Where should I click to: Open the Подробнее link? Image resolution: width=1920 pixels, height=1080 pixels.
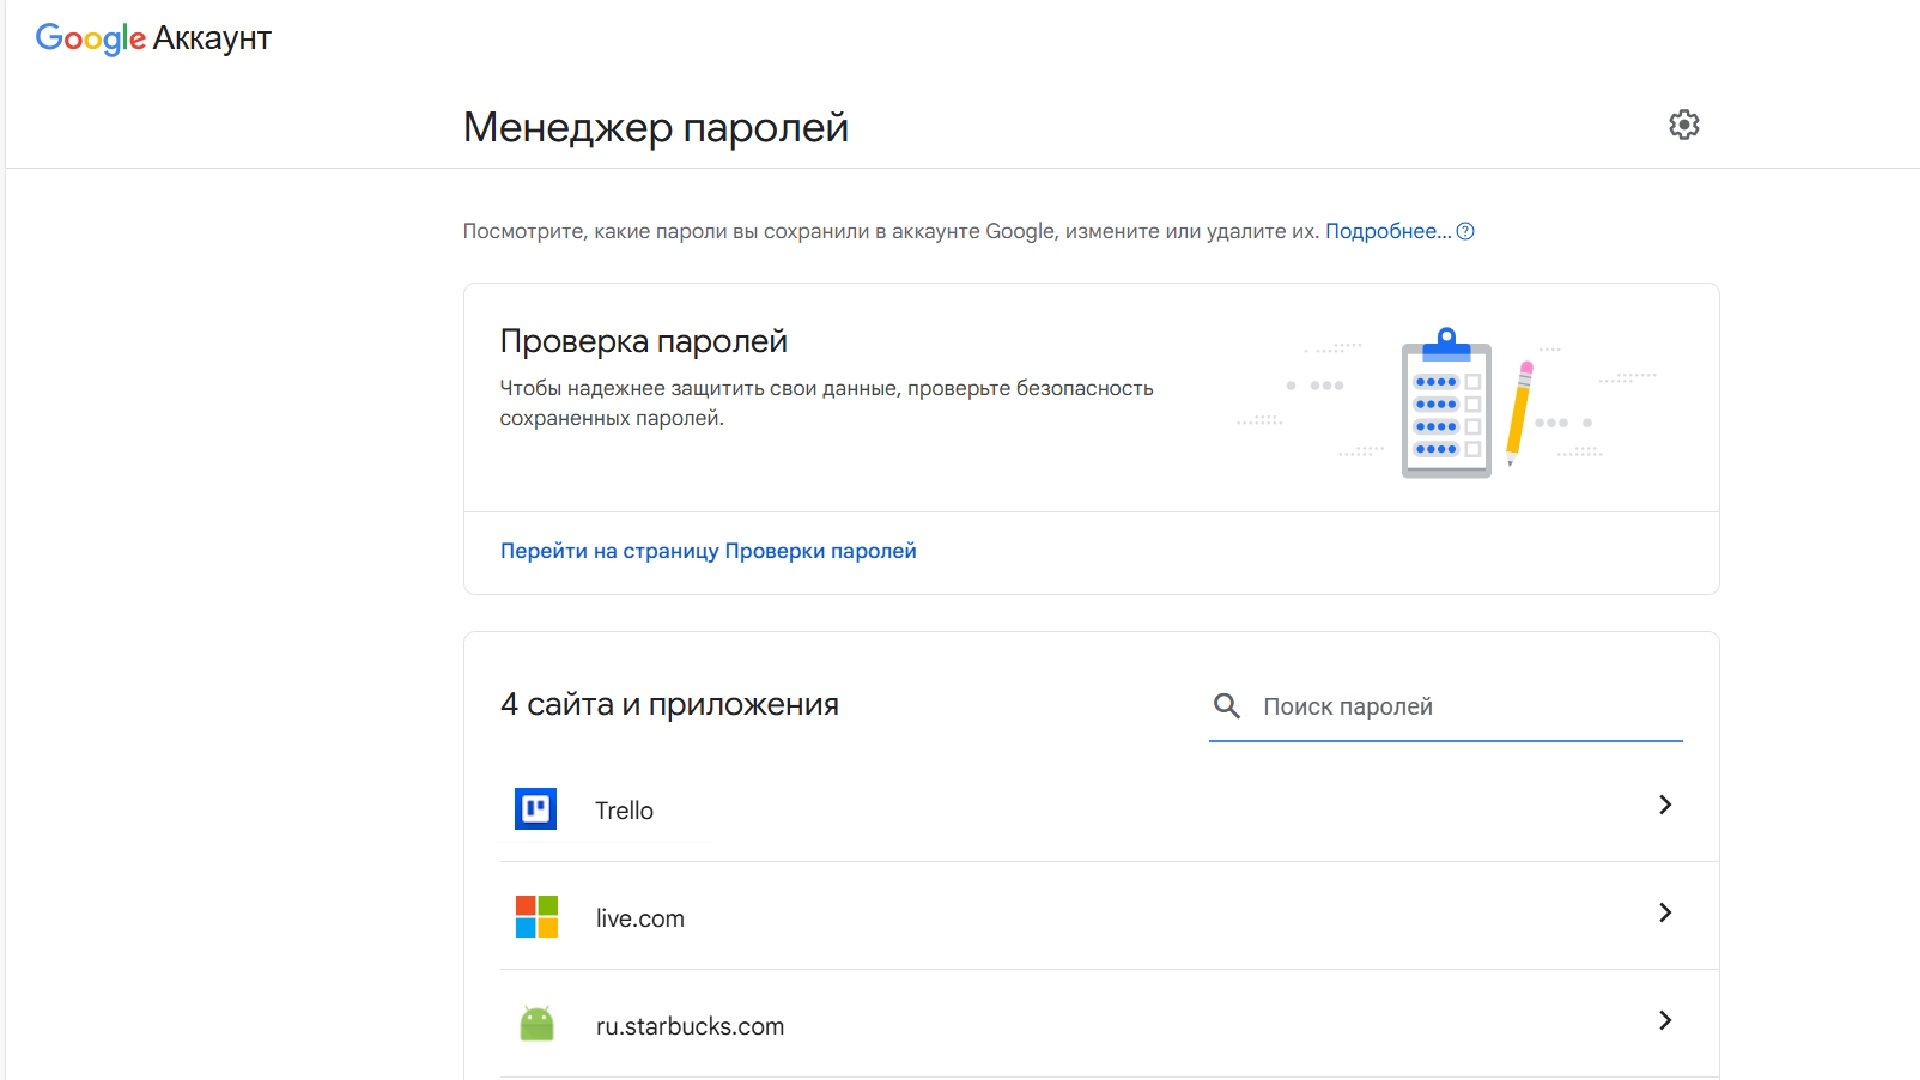coord(1386,231)
